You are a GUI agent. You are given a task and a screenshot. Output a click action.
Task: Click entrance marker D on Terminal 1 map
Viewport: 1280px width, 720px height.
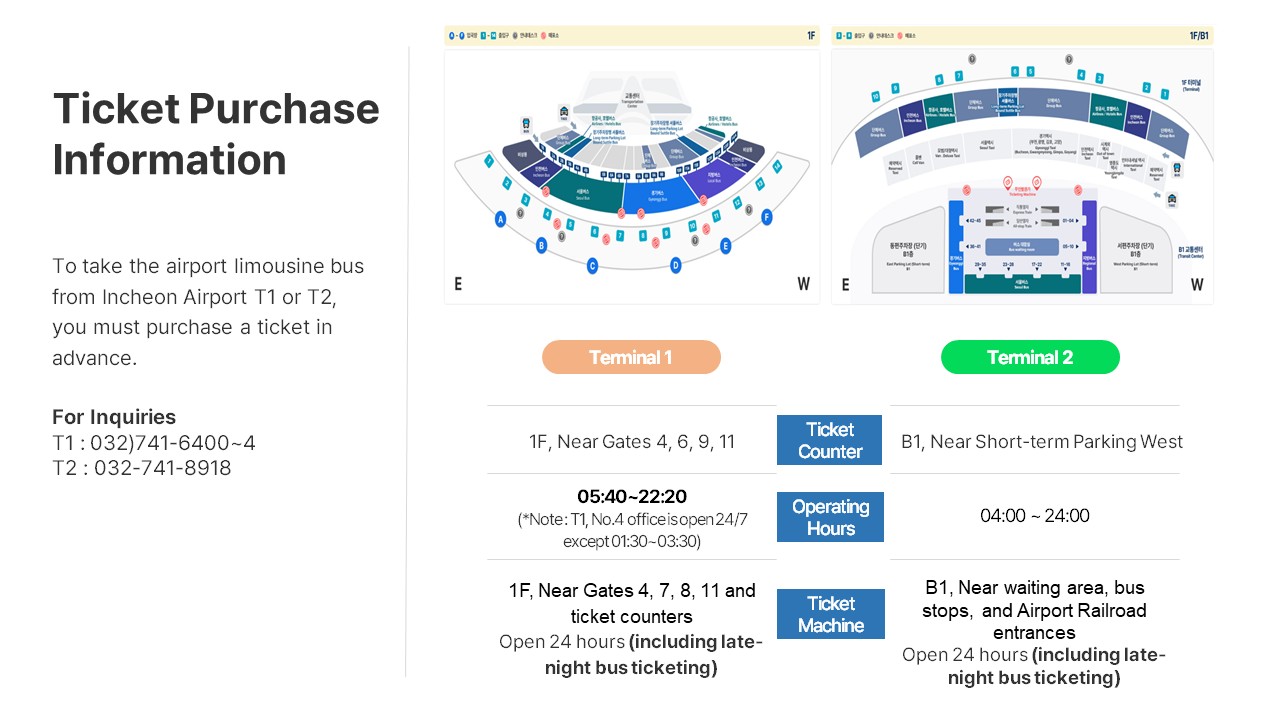click(x=676, y=265)
